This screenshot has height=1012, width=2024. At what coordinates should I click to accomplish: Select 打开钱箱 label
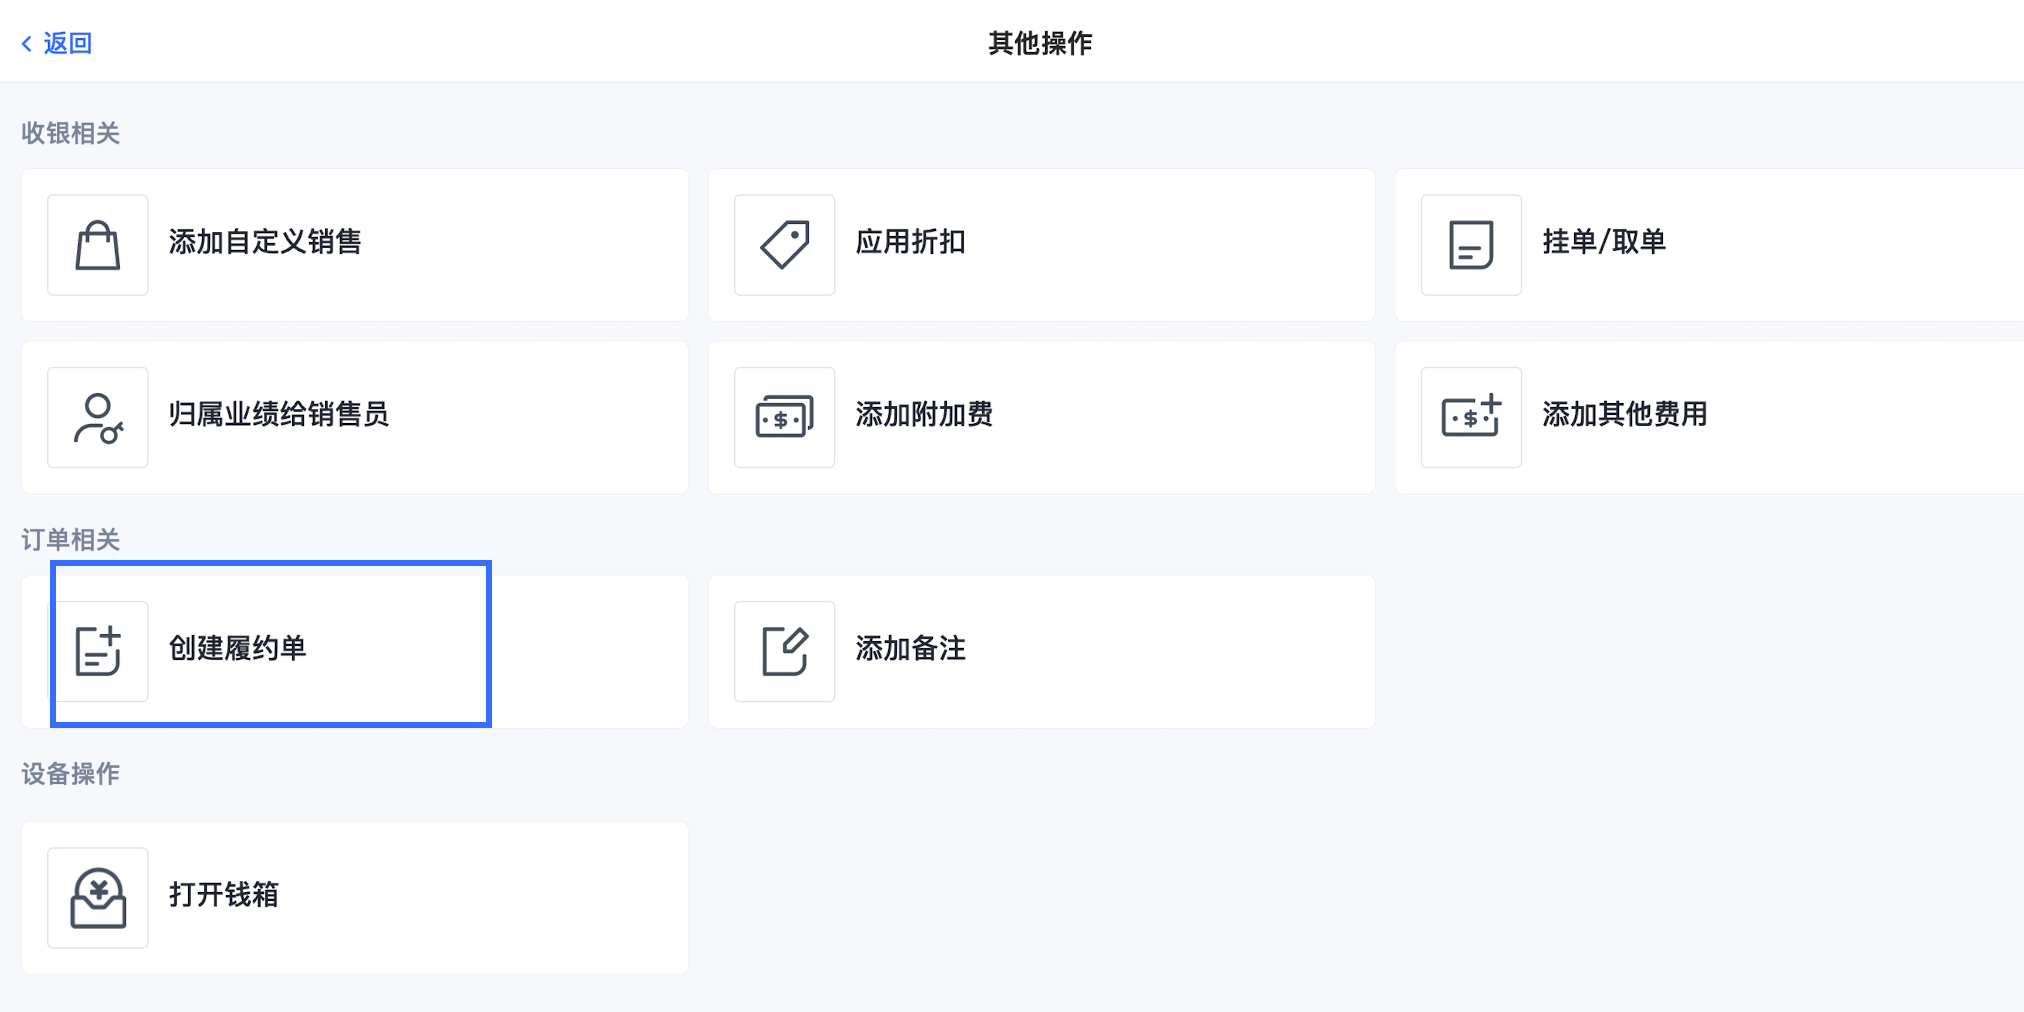click(x=224, y=894)
